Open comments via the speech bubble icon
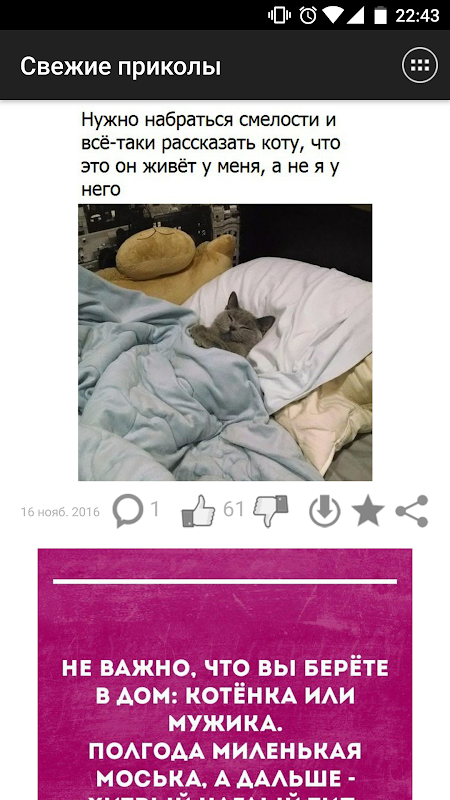The width and height of the screenshot is (450, 800). coord(128,511)
